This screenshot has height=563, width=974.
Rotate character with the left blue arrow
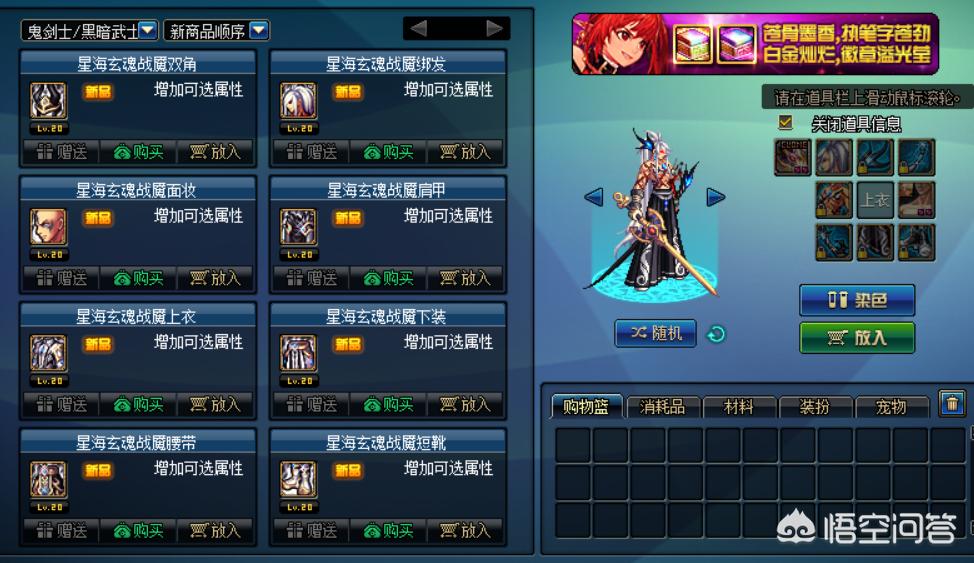[594, 198]
